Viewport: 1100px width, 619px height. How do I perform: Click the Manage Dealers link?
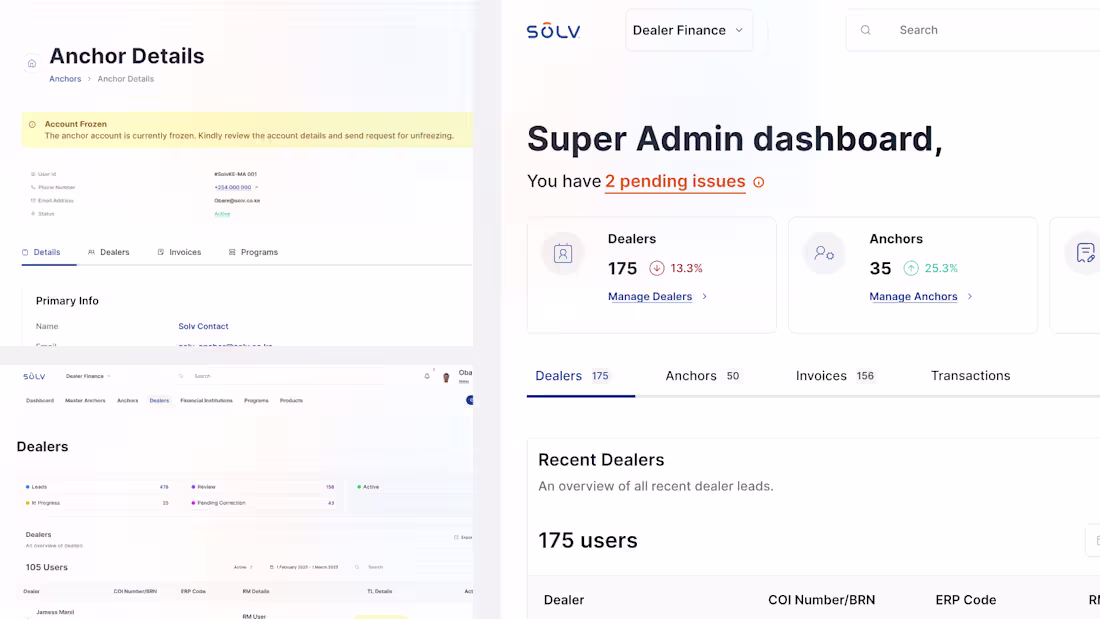click(650, 297)
